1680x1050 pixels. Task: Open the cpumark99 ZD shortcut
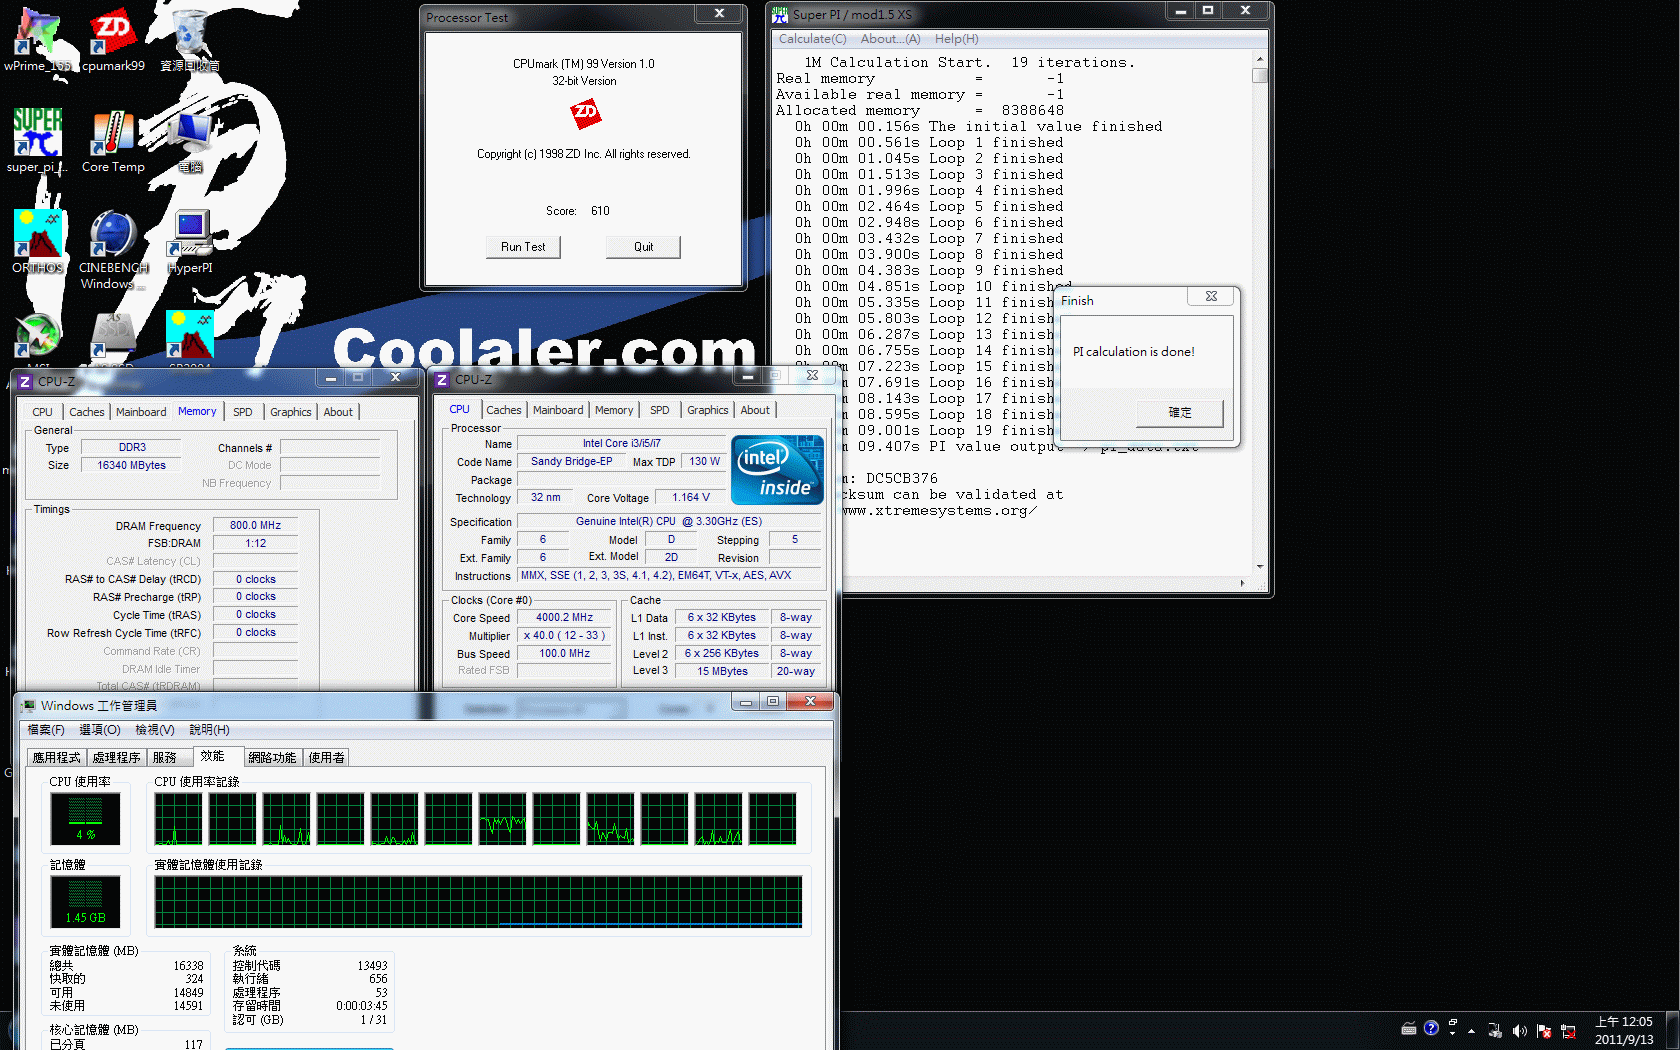pyautogui.click(x=113, y=40)
